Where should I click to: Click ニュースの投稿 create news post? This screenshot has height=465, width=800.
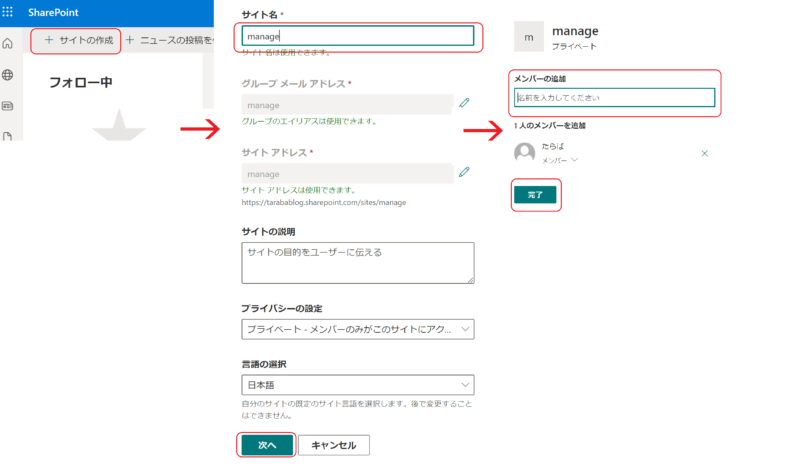tap(170, 40)
